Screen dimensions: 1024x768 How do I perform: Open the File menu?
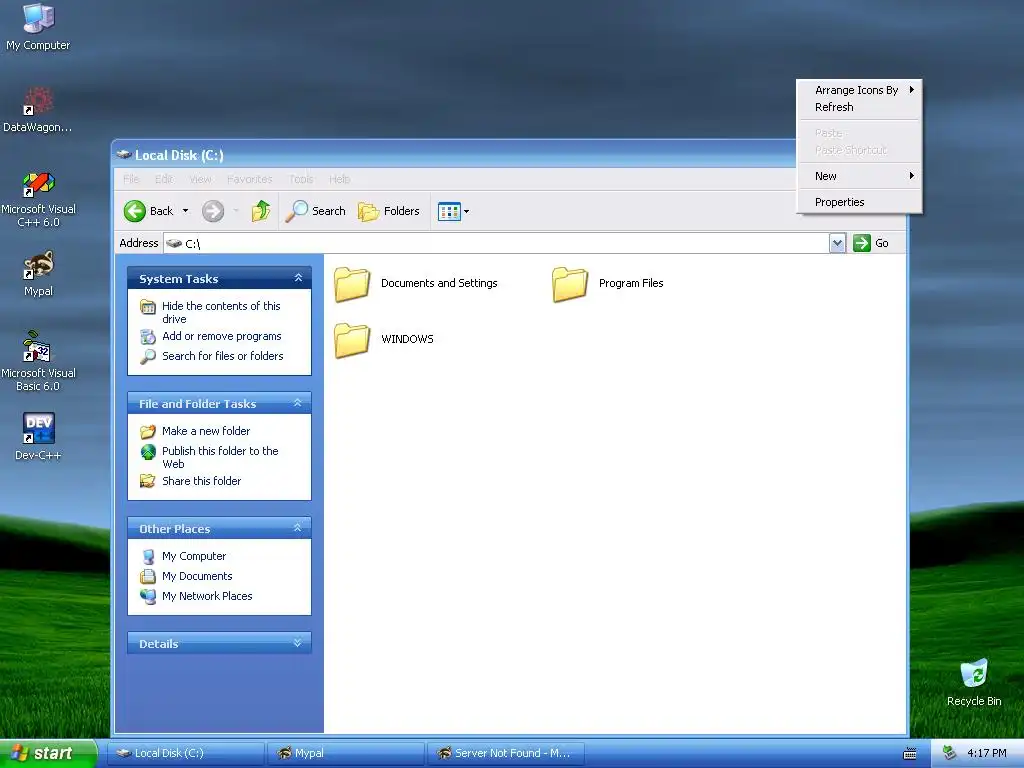(131, 179)
